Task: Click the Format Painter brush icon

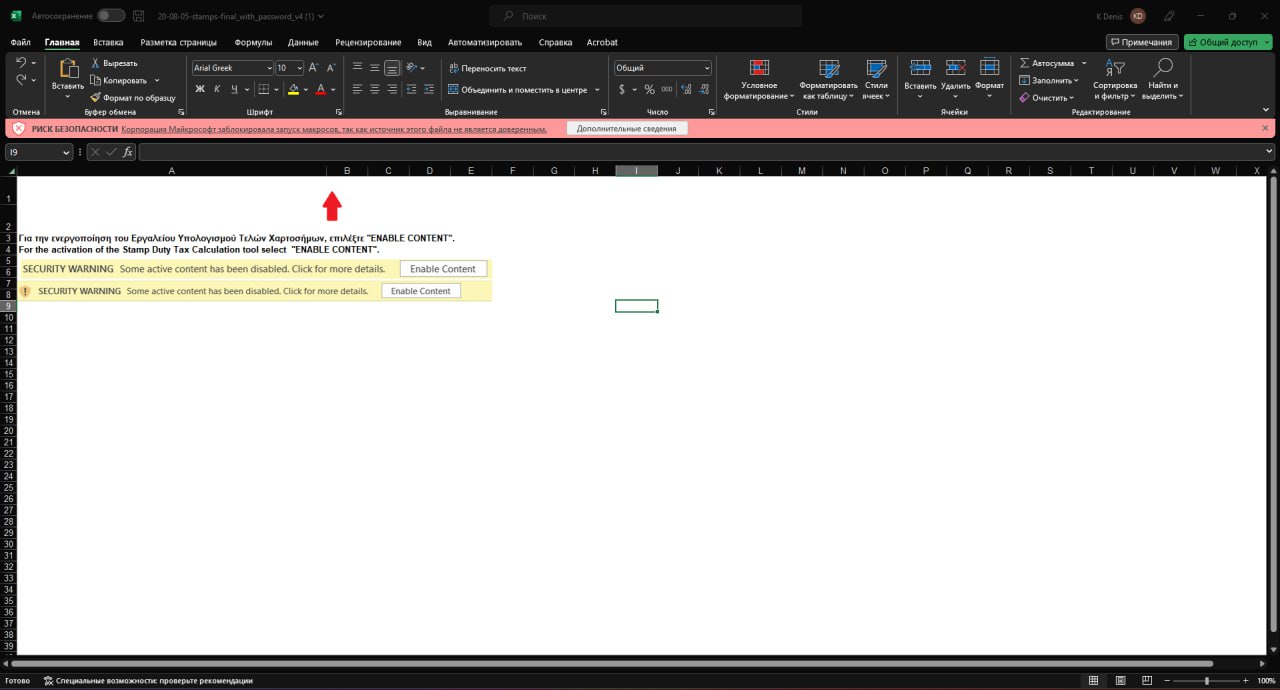Action: coord(96,98)
